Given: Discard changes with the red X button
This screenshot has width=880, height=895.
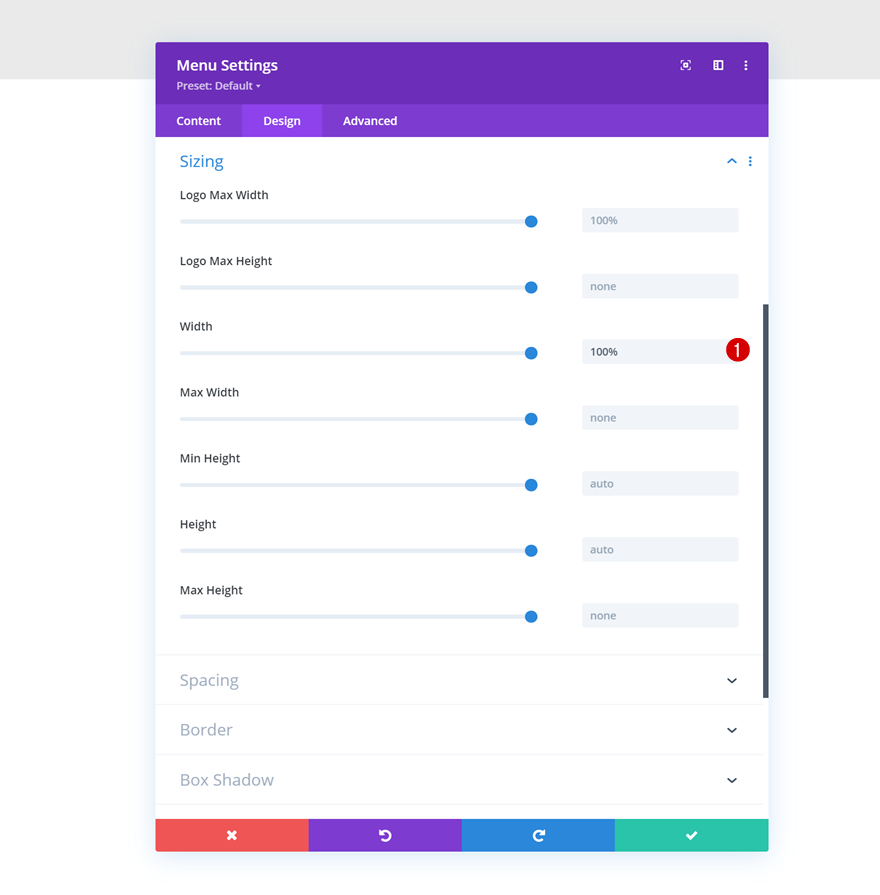Looking at the screenshot, I should (232, 835).
